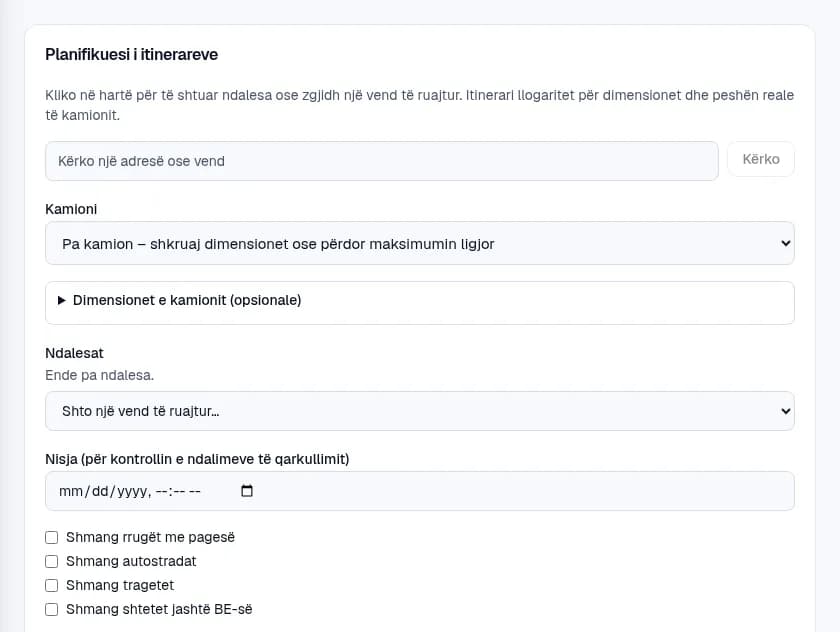
Task: Select the Planifikuesi i itinerareve heading
Action: tap(131, 55)
